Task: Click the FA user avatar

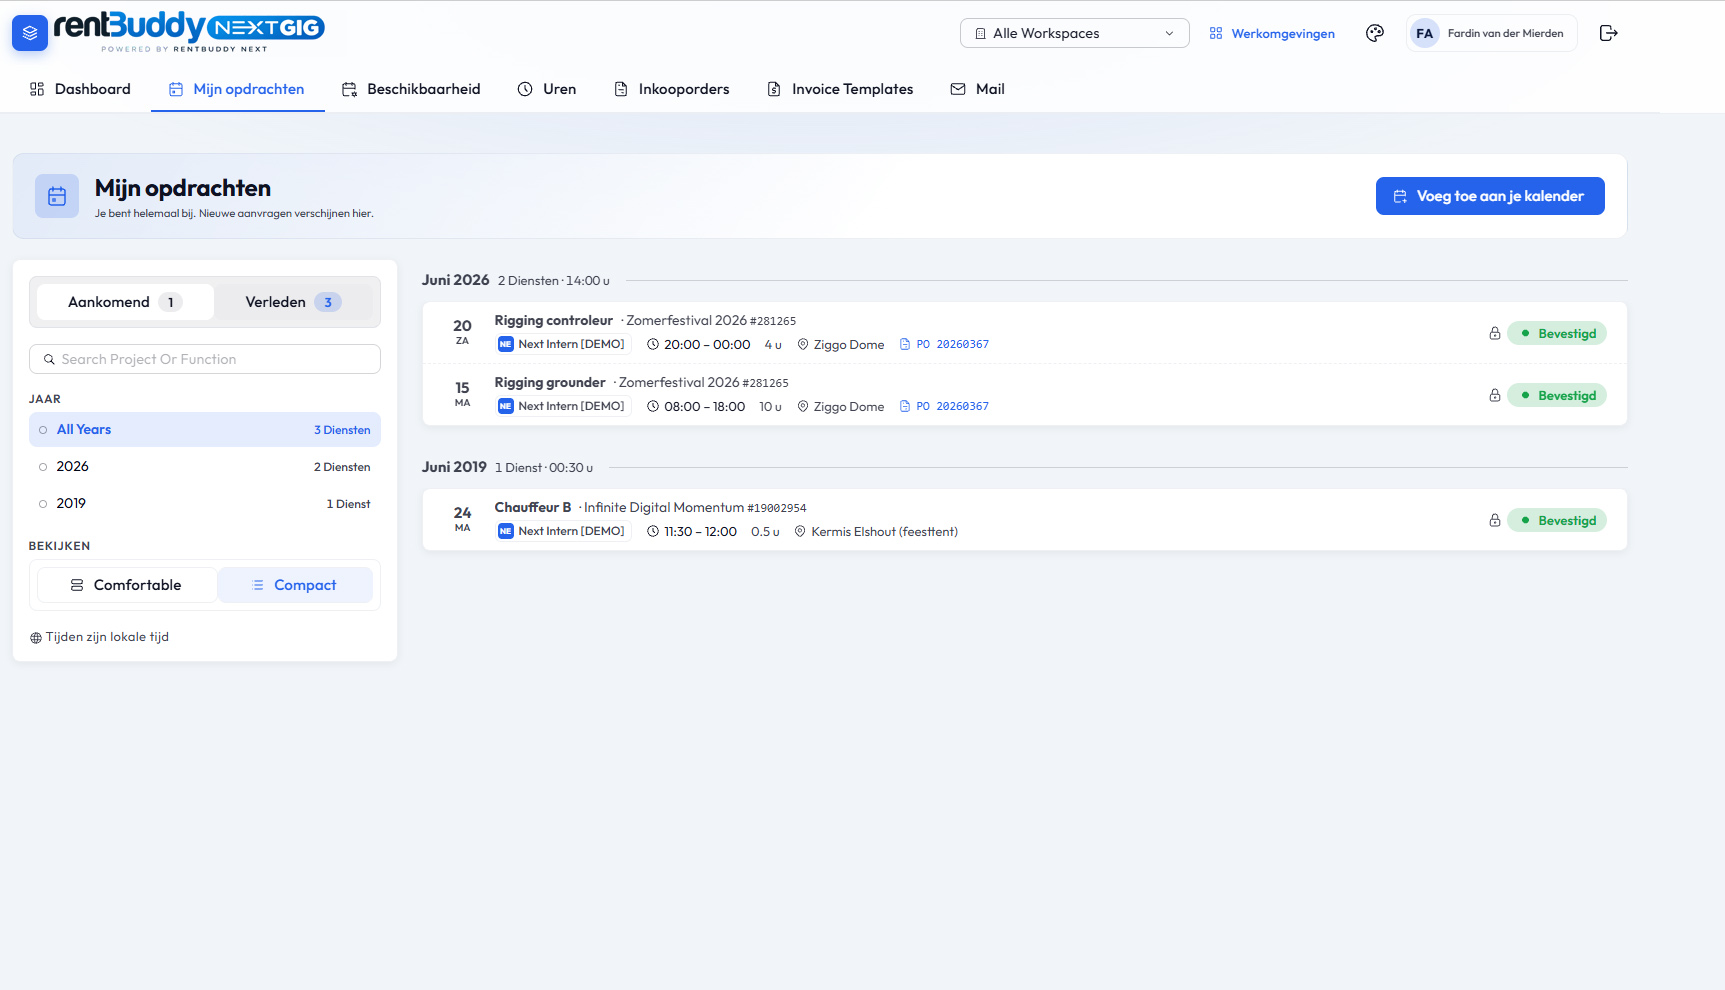Action: click(x=1424, y=33)
